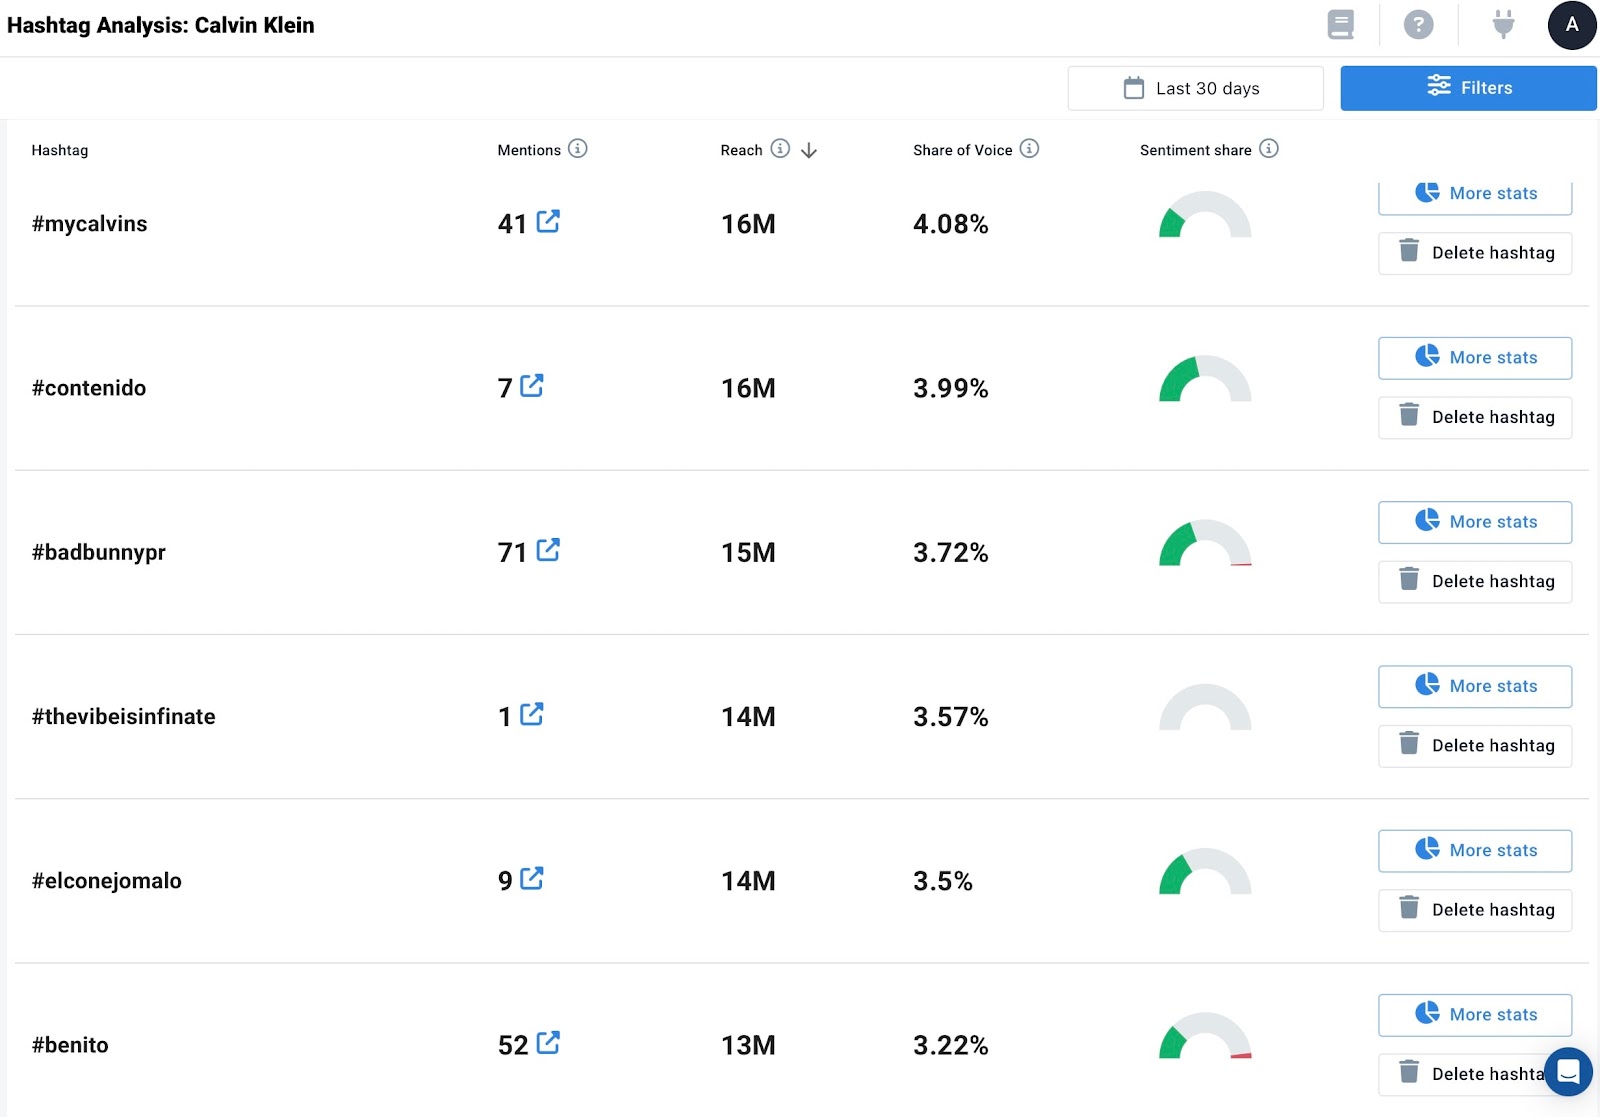Open mentions link for #thevibeisinfinate

click(x=532, y=714)
